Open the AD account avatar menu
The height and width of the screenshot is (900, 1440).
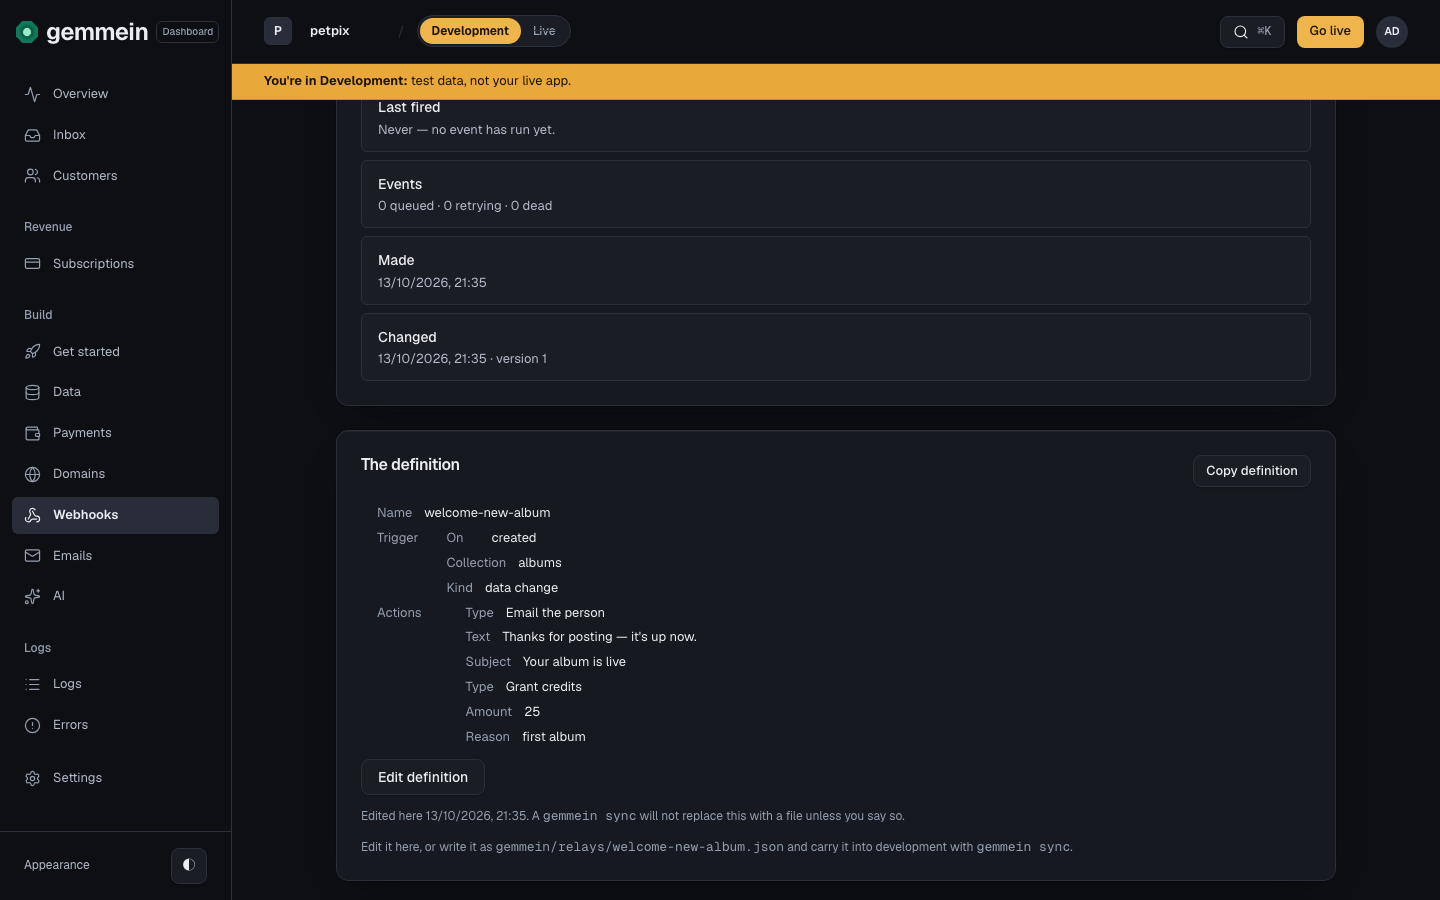pos(1392,32)
